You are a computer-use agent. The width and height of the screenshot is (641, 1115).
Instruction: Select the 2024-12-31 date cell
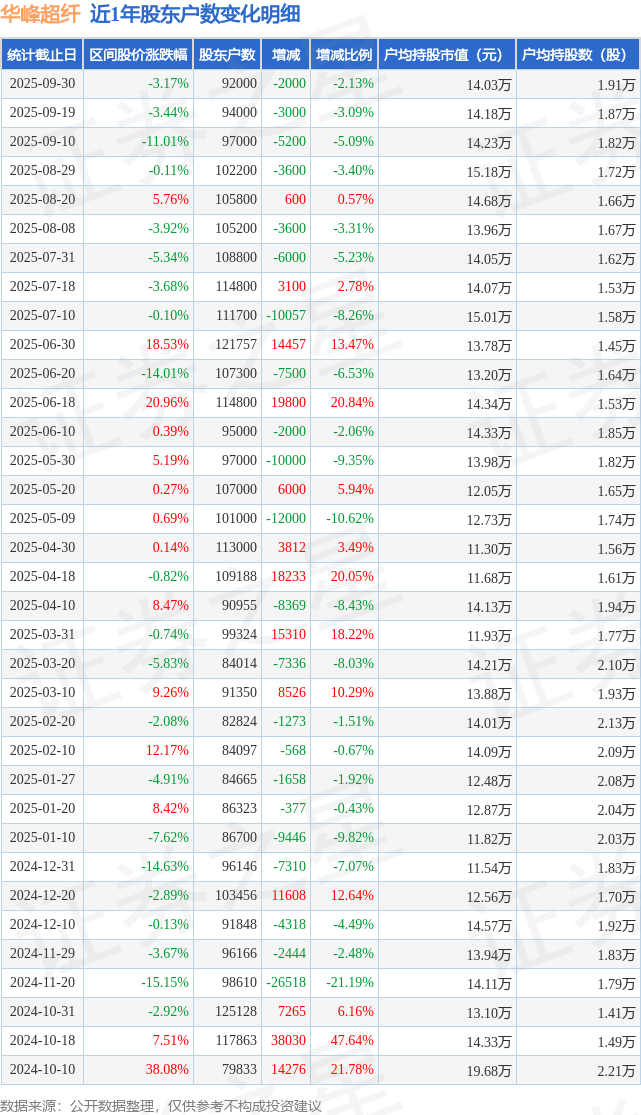pos(42,867)
